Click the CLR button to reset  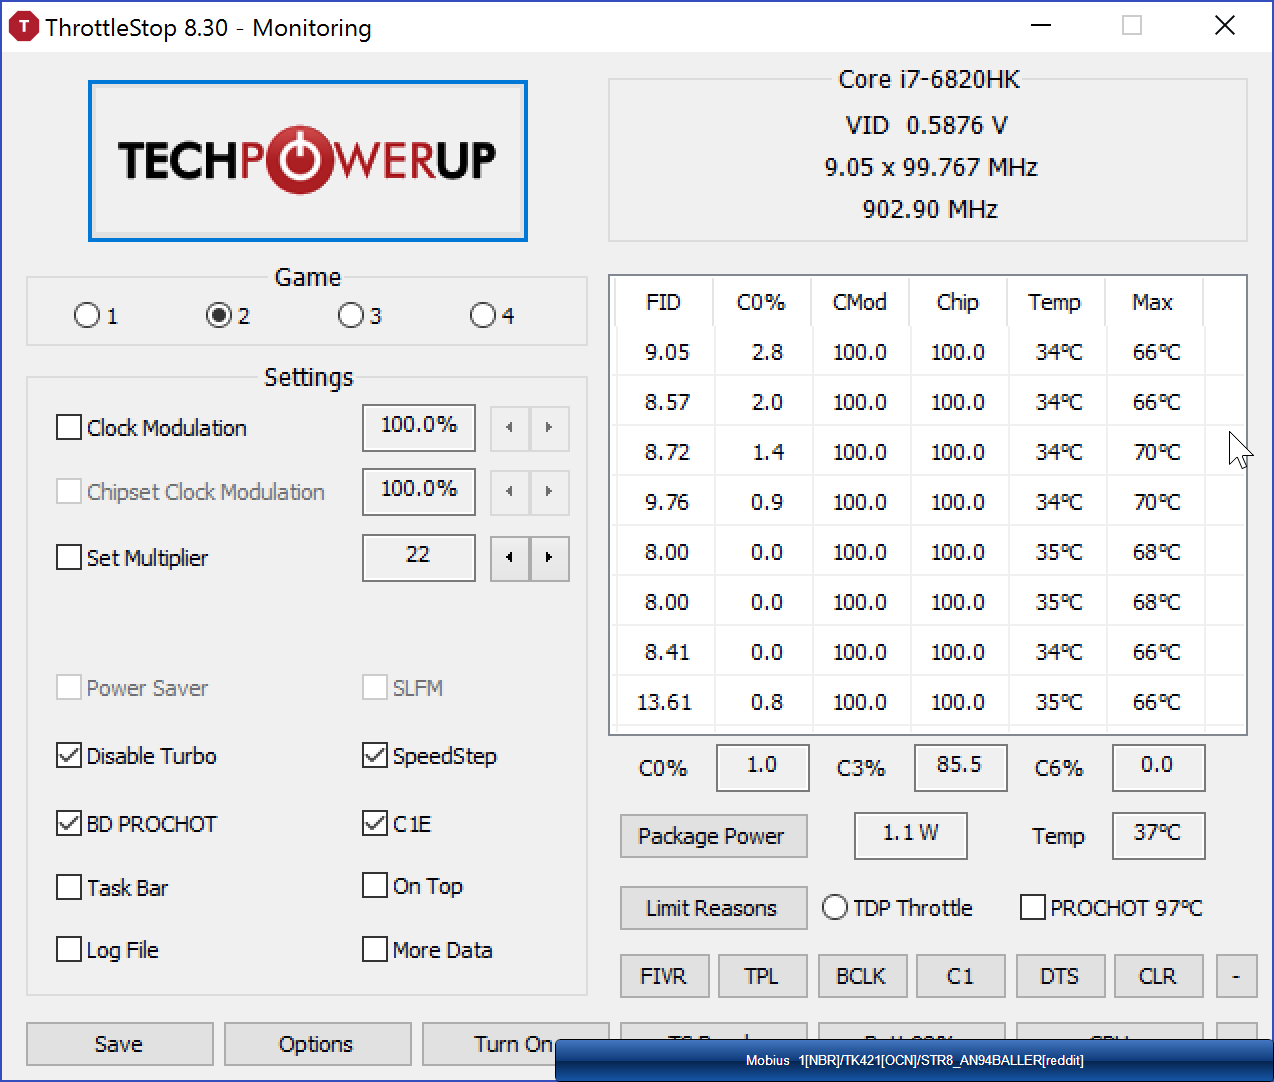point(1158,976)
